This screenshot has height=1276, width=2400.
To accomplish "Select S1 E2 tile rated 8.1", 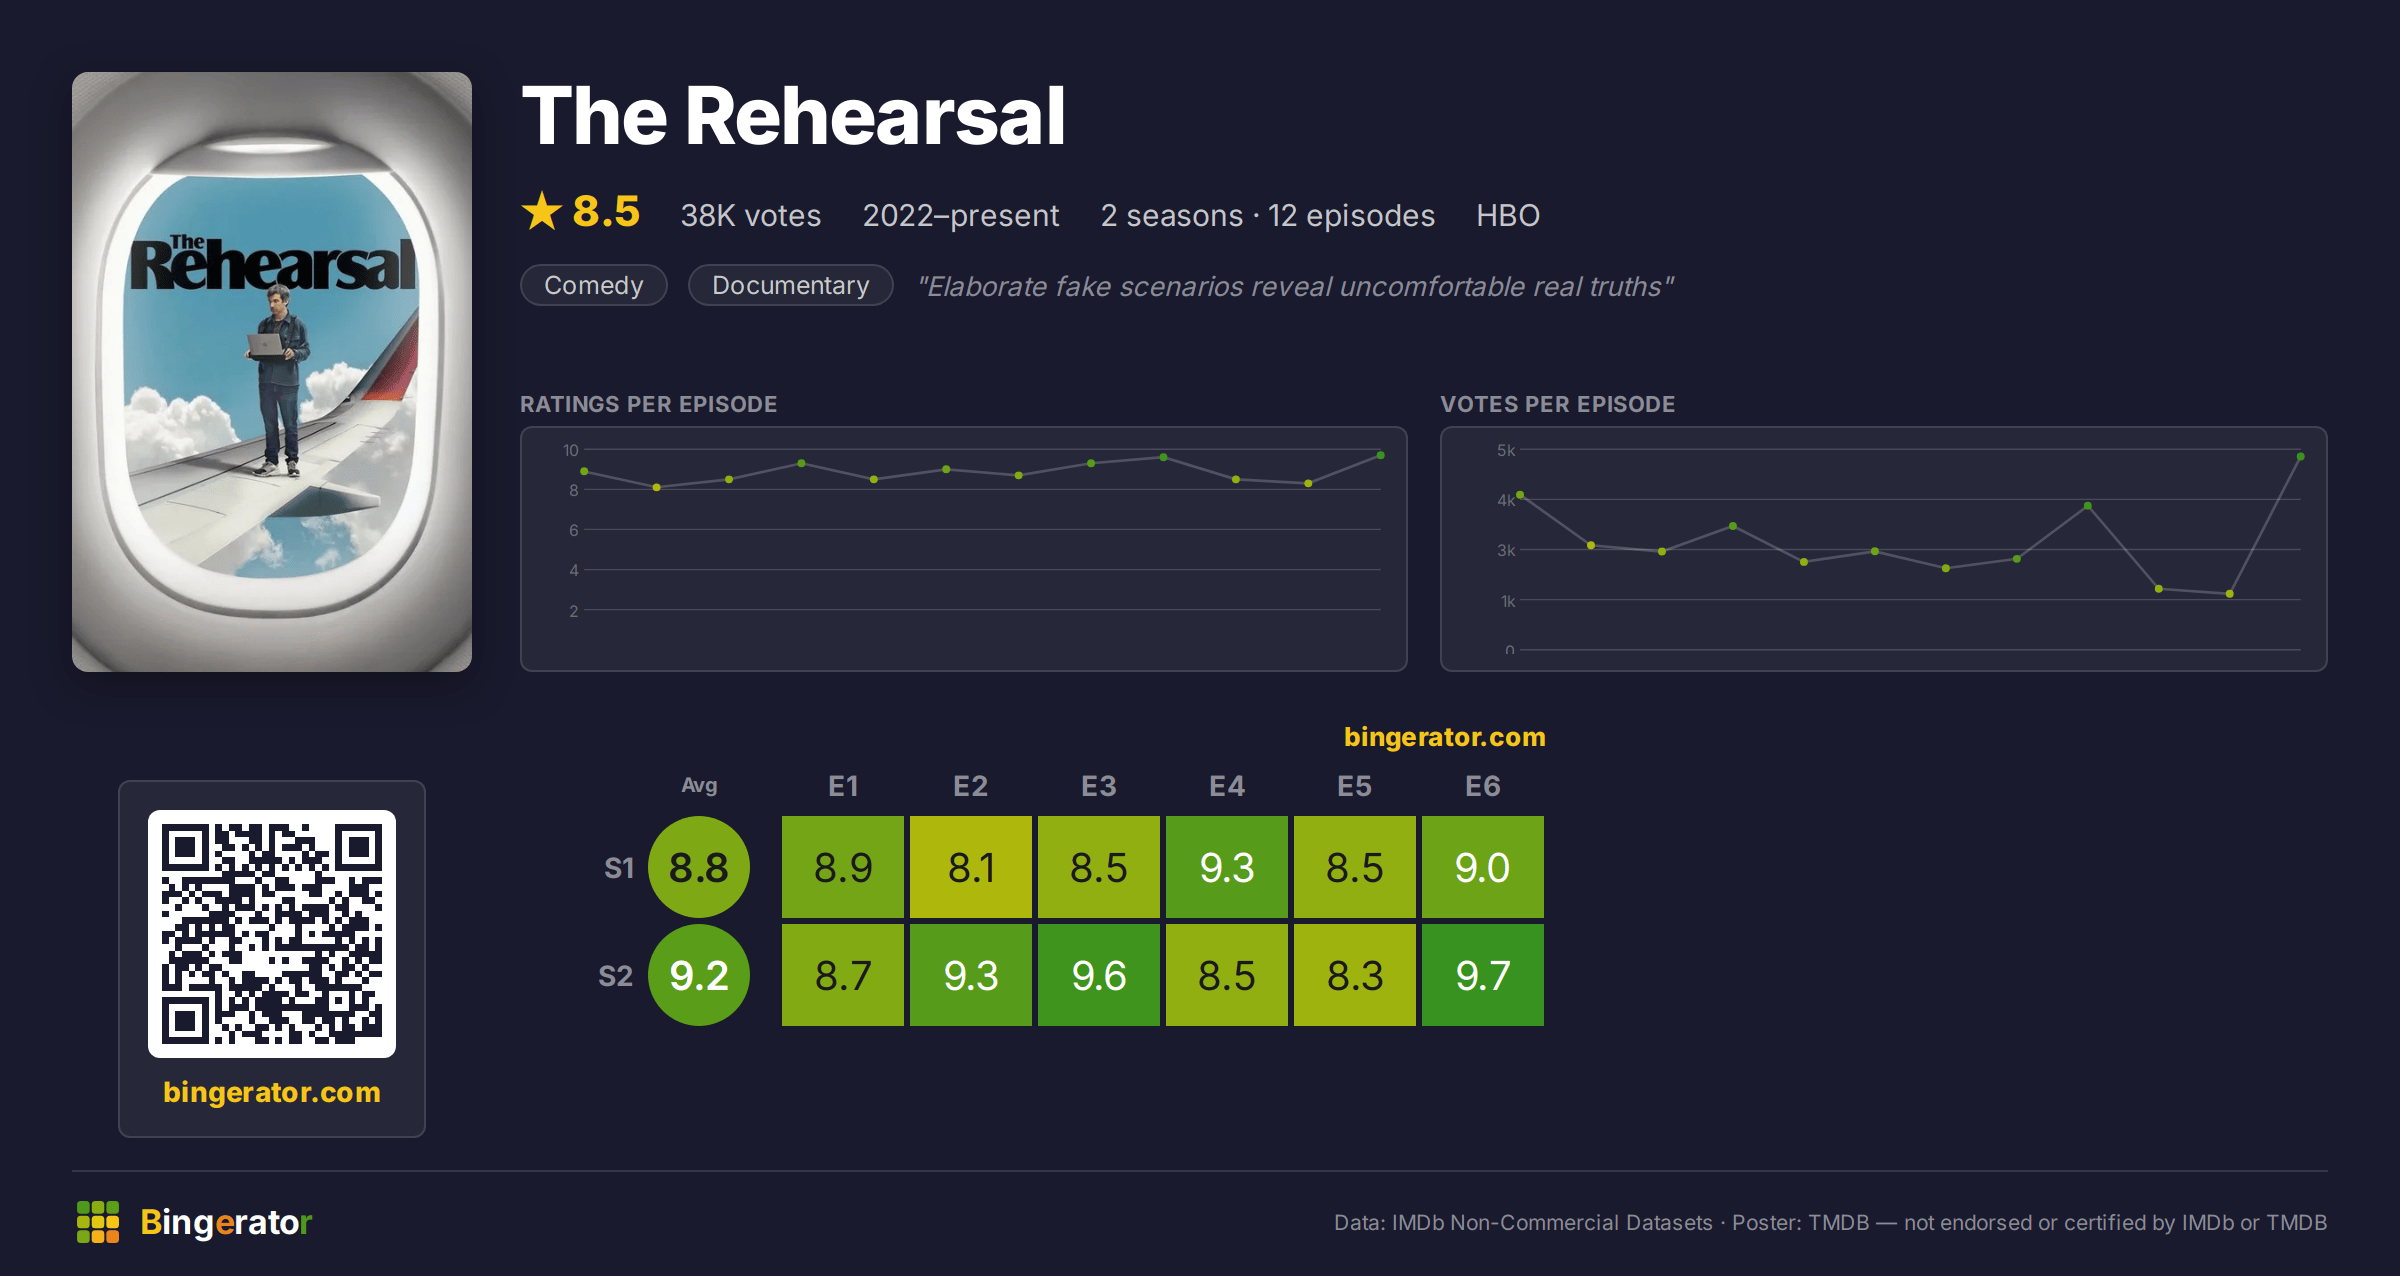I will pyautogui.click(x=971, y=867).
